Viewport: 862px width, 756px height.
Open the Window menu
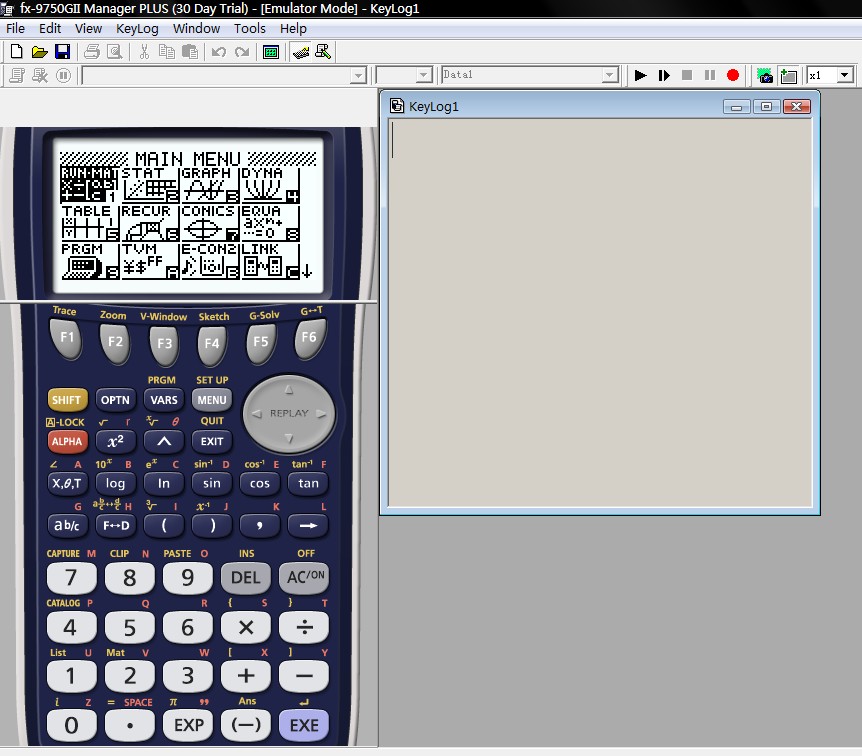point(196,29)
